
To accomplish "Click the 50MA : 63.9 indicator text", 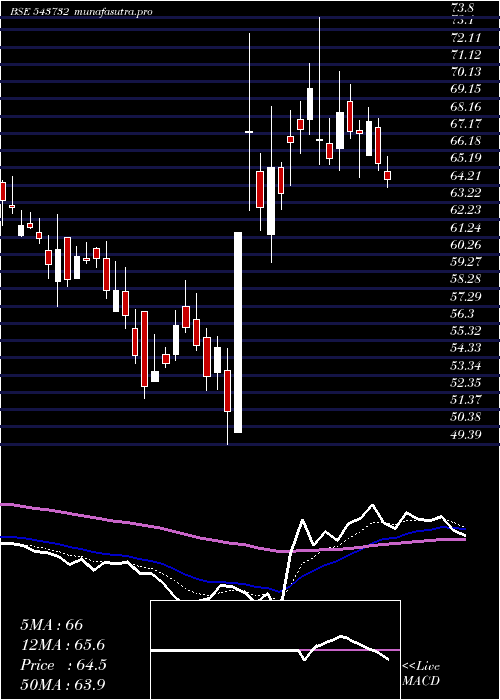I will pos(63,685).
